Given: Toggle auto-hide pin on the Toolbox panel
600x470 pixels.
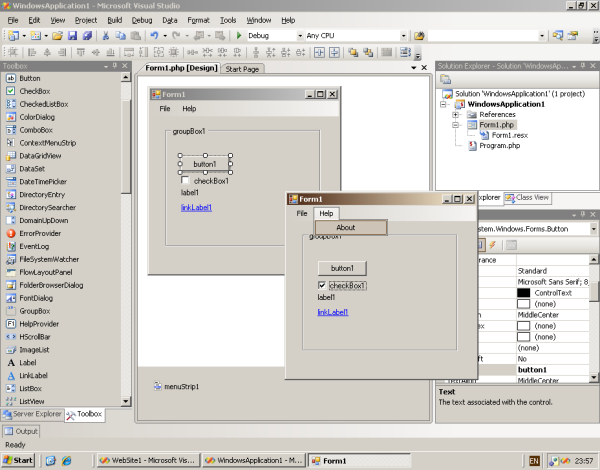Looking at the screenshot, I should pos(115,66).
